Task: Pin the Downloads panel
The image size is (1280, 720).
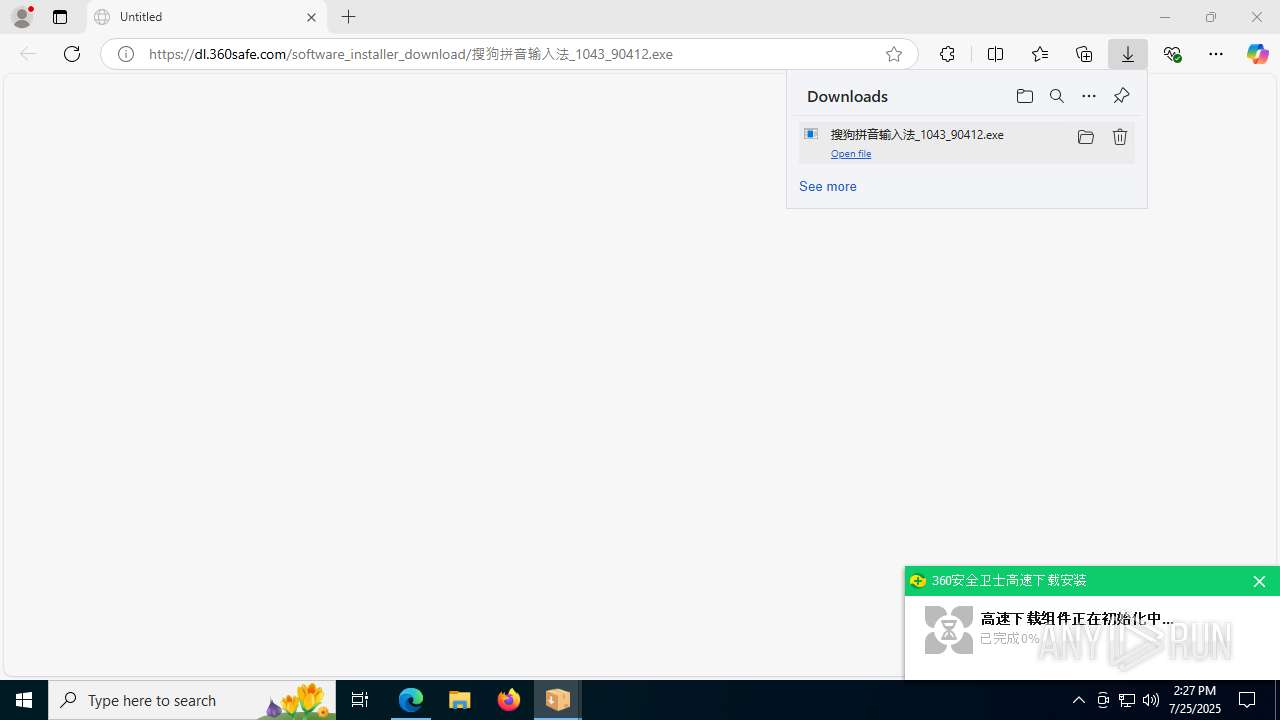Action: (1121, 96)
